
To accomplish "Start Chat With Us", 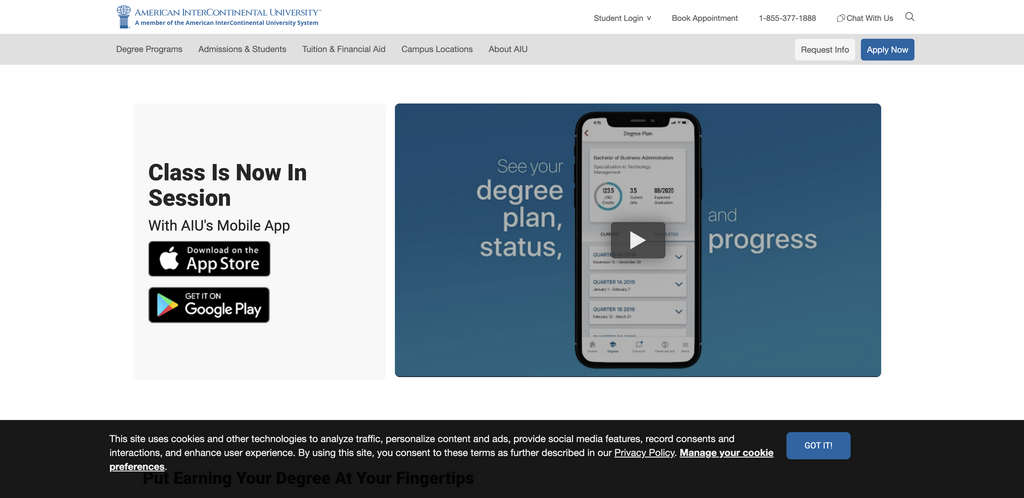I will [x=865, y=18].
